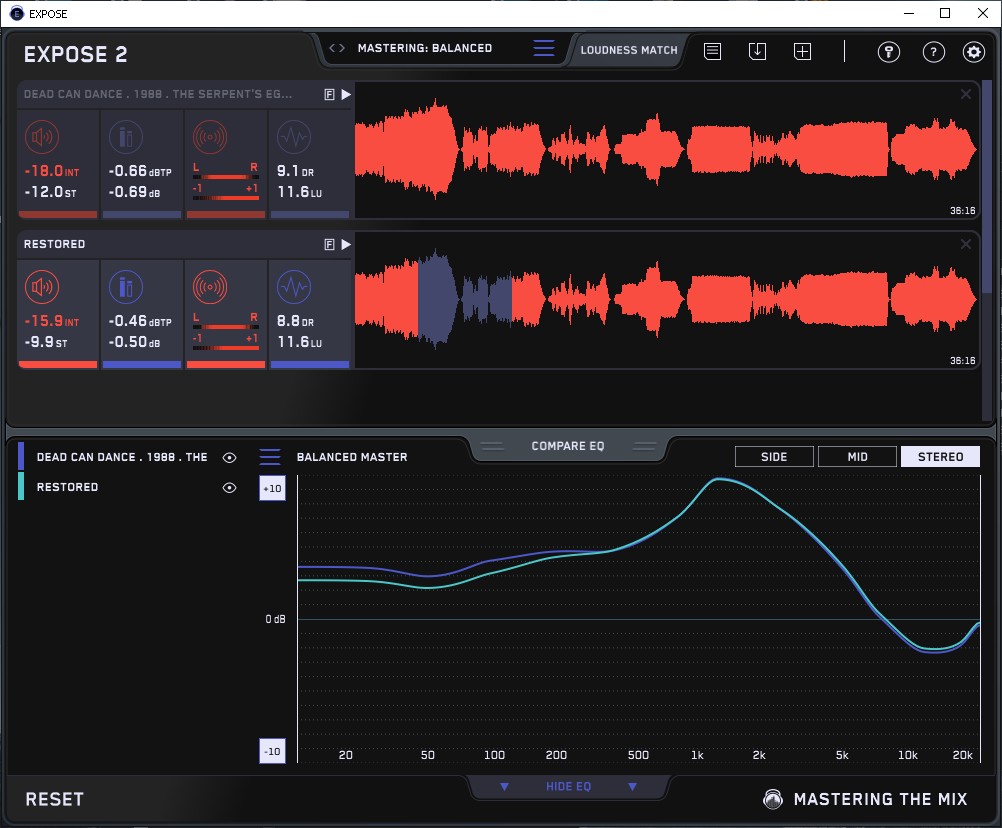Click the add track plus icon
This screenshot has height=828, width=1002.
point(803,51)
